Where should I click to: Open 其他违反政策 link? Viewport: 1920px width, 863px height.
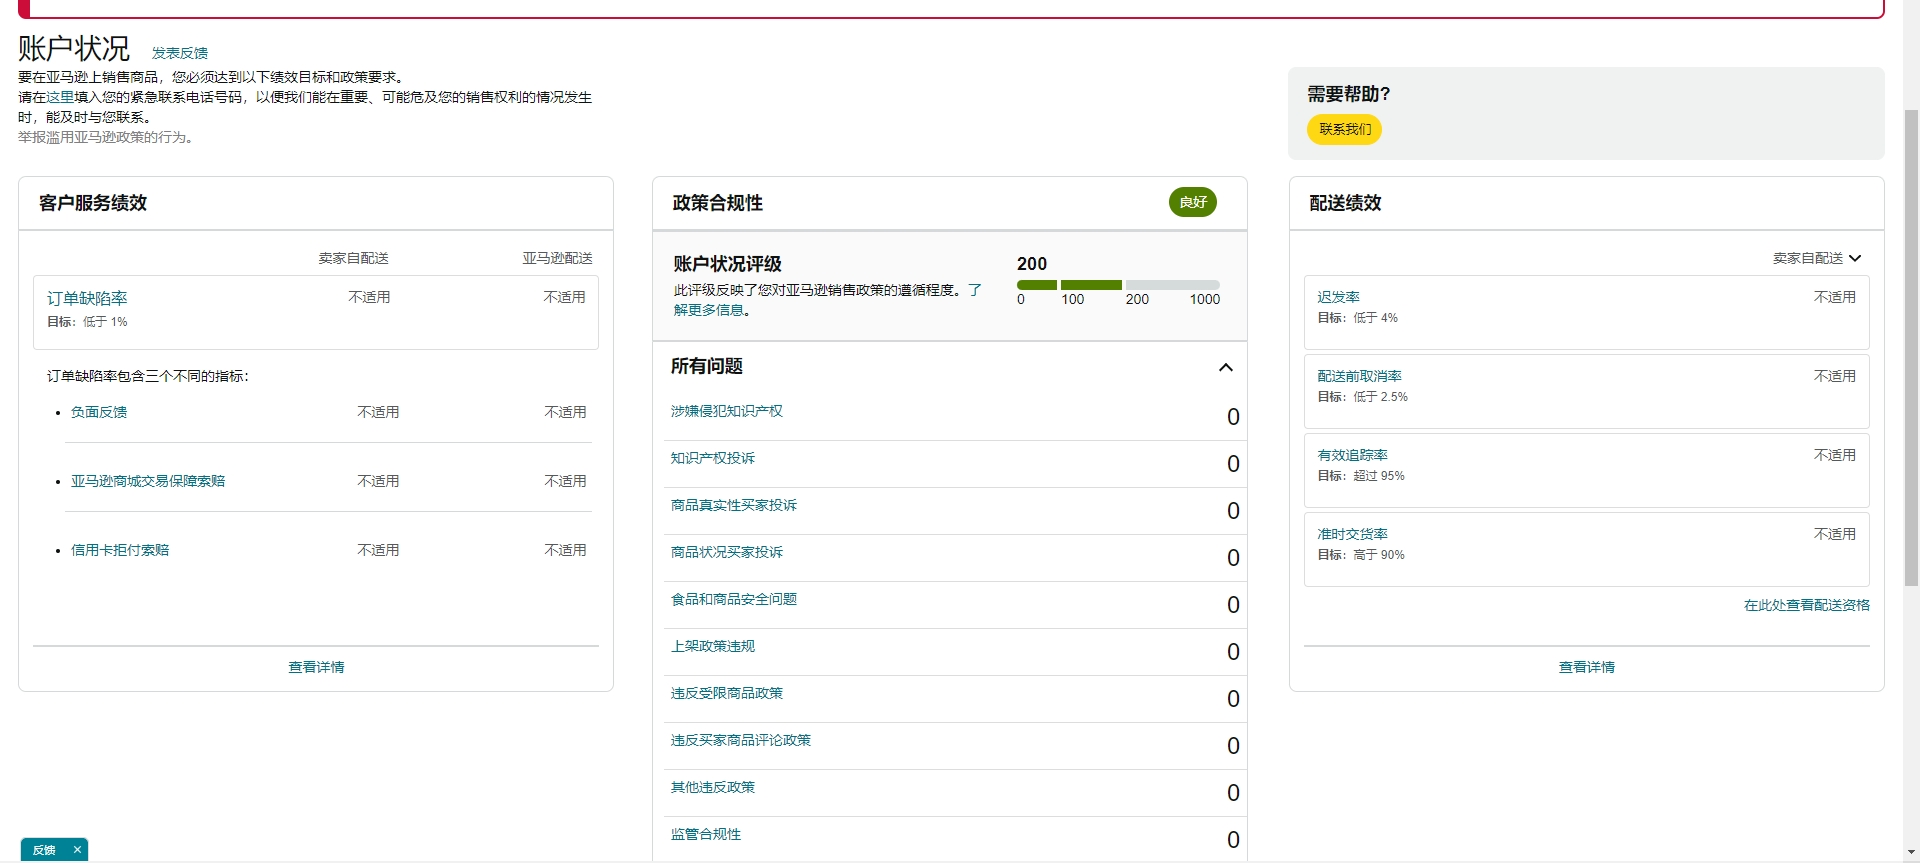[712, 787]
